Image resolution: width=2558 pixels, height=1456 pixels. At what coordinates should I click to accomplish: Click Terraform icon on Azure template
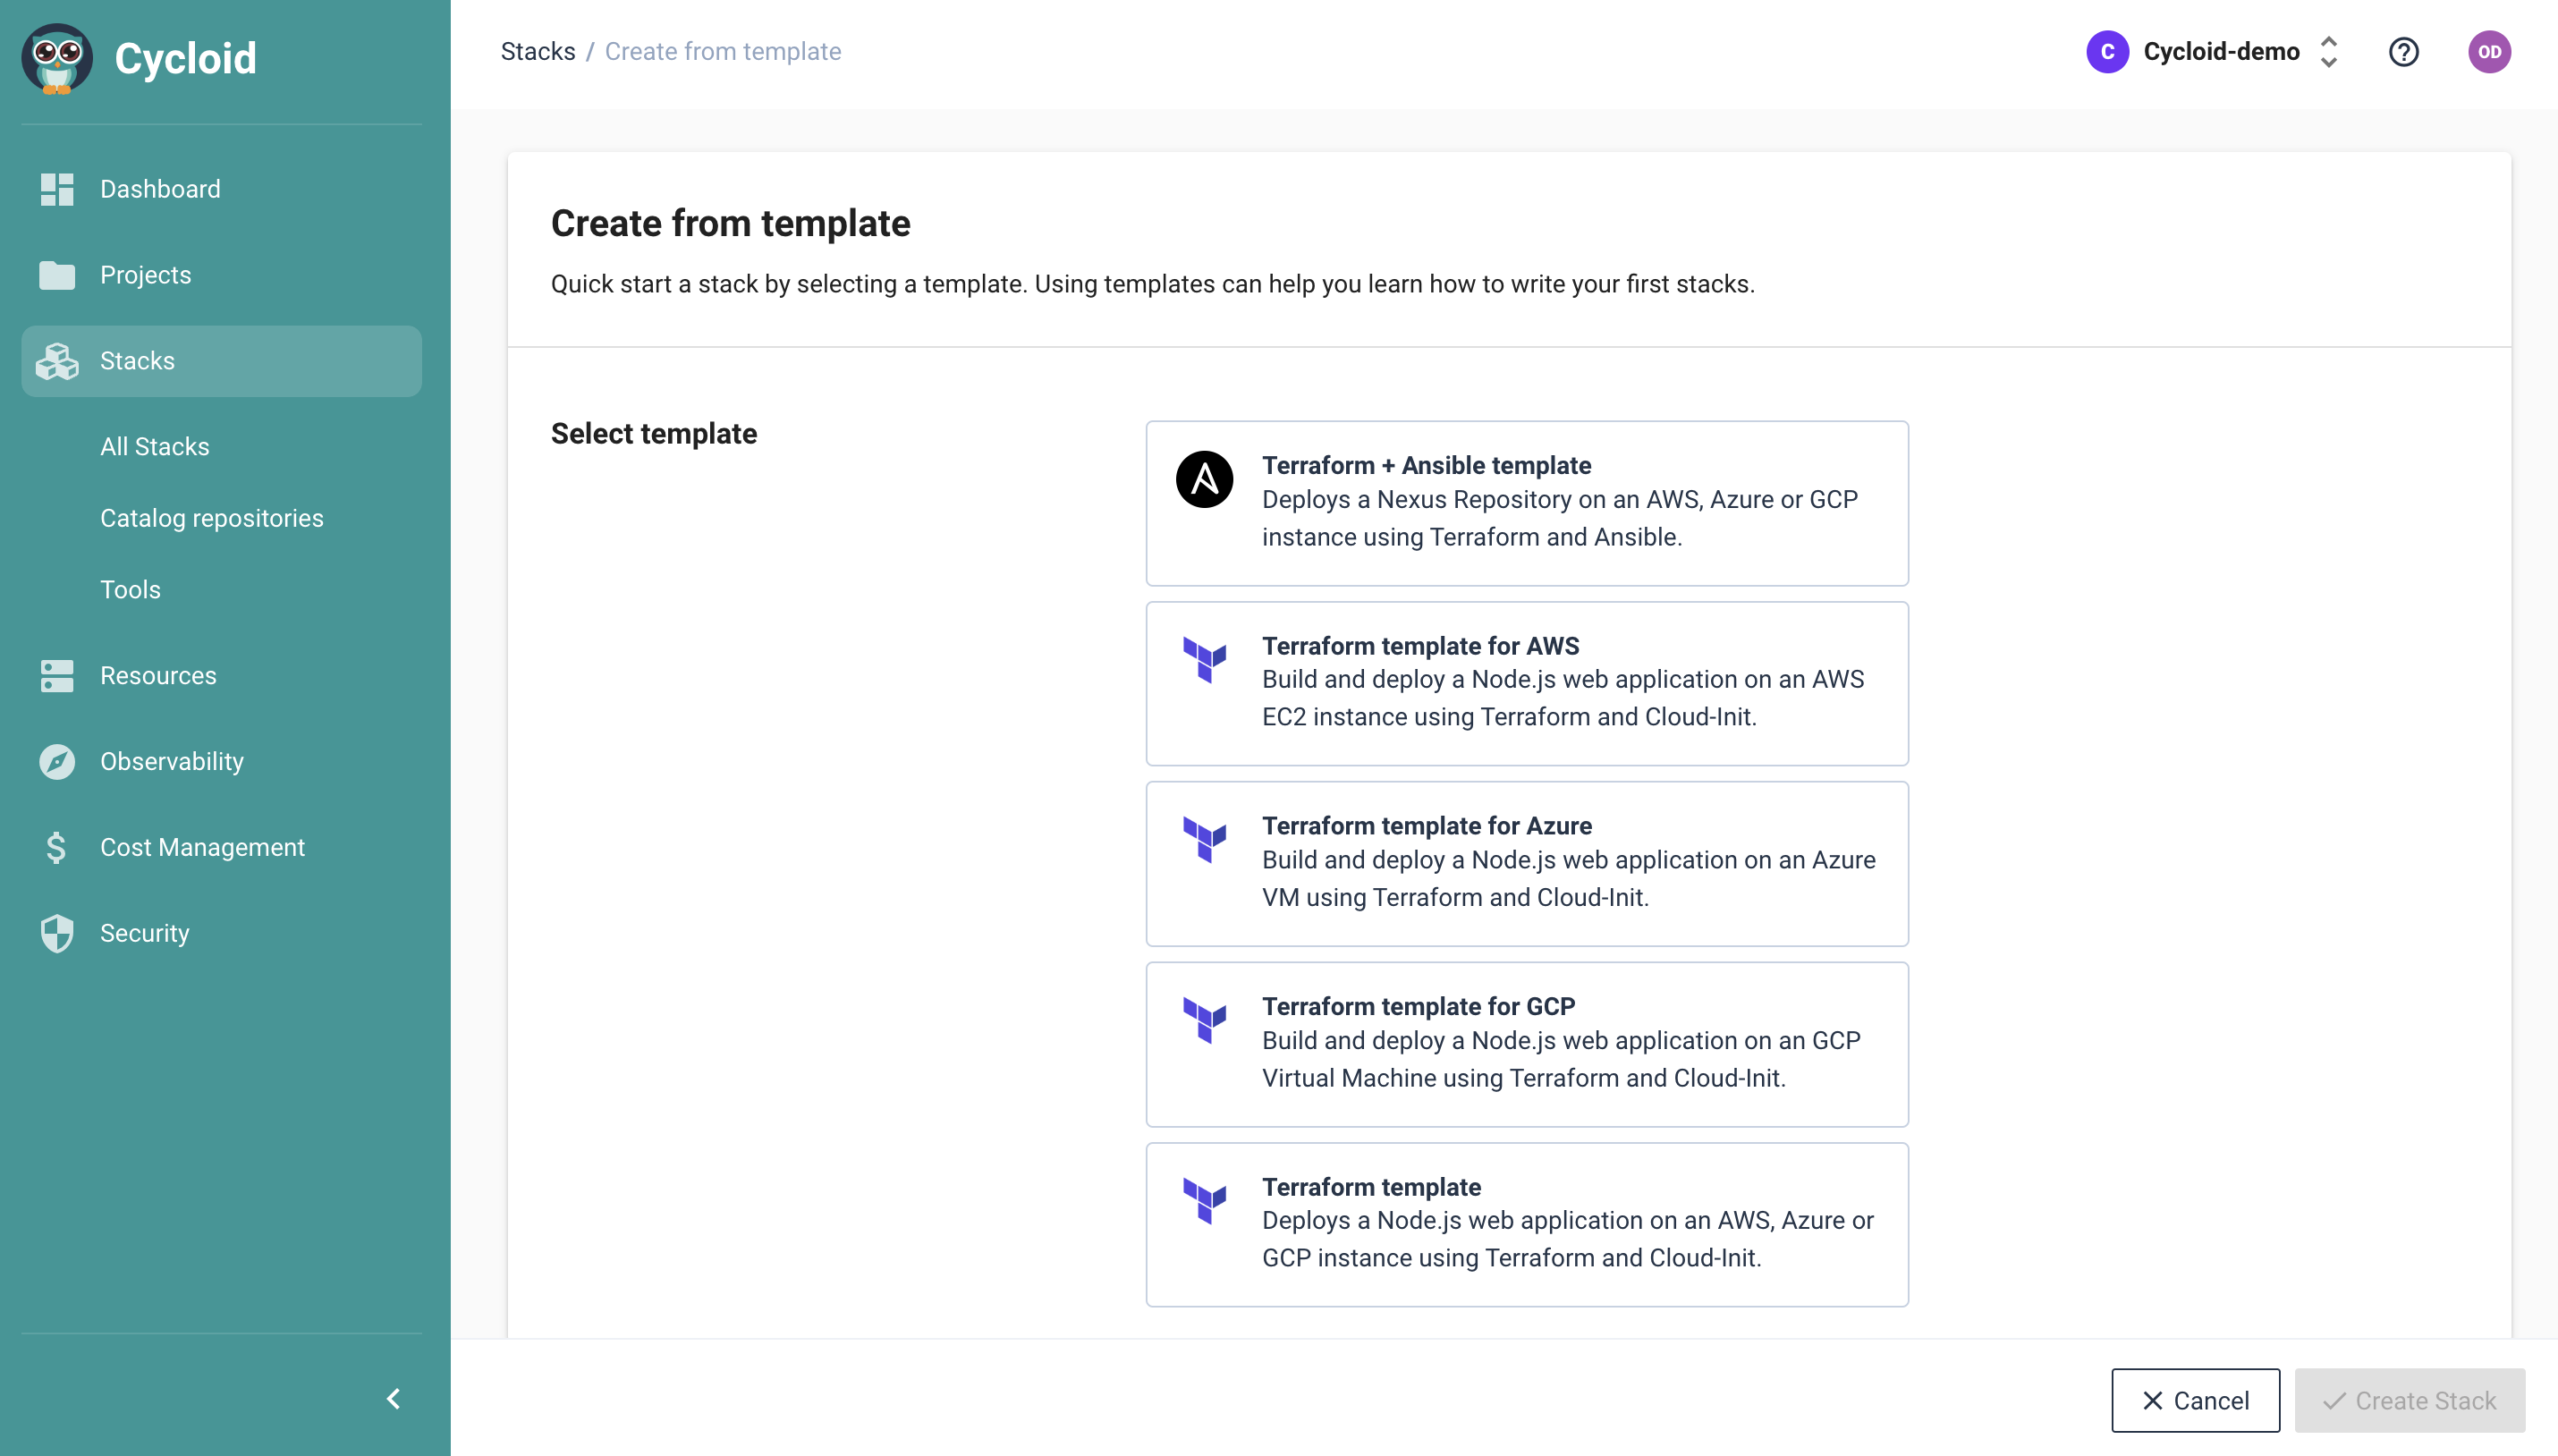coord(1204,840)
